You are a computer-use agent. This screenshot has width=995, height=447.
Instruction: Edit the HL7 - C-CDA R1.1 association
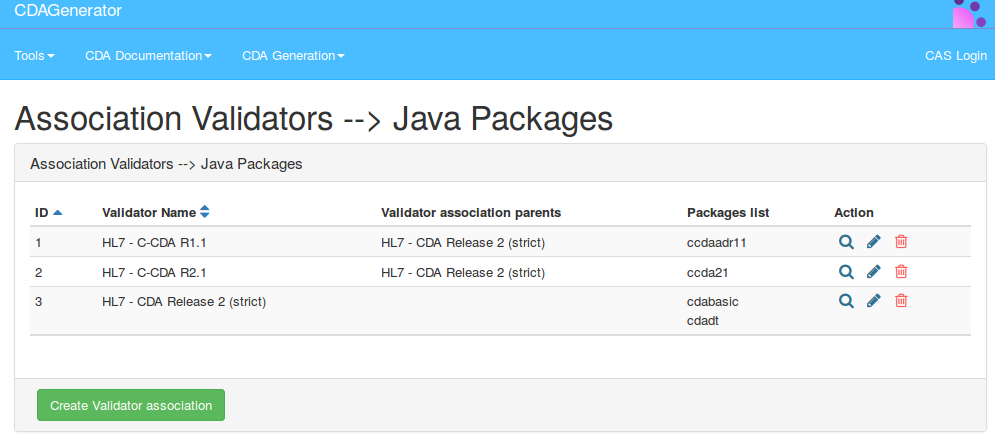pyautogui.click(x=873, y=242)
